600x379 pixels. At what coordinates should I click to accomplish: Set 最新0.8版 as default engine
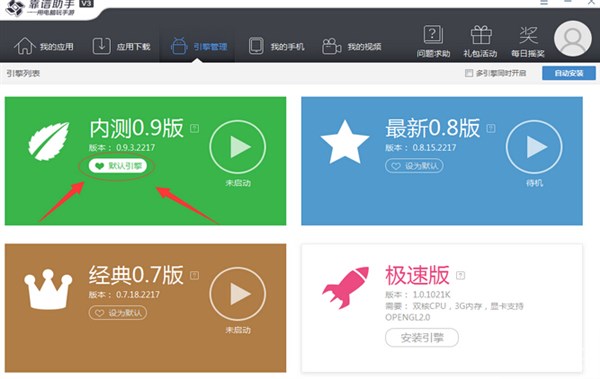click(x=414, y=166)
